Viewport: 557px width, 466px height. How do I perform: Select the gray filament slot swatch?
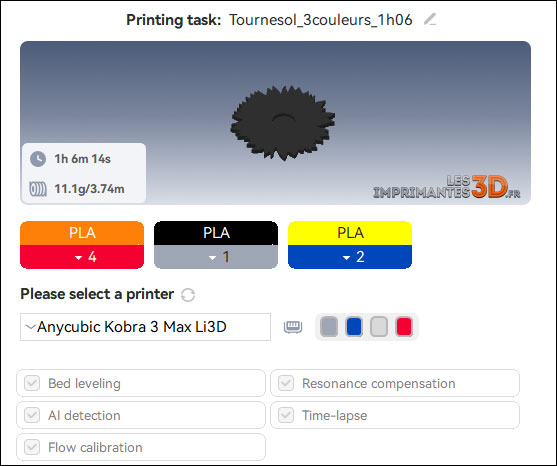click(329, 327)
